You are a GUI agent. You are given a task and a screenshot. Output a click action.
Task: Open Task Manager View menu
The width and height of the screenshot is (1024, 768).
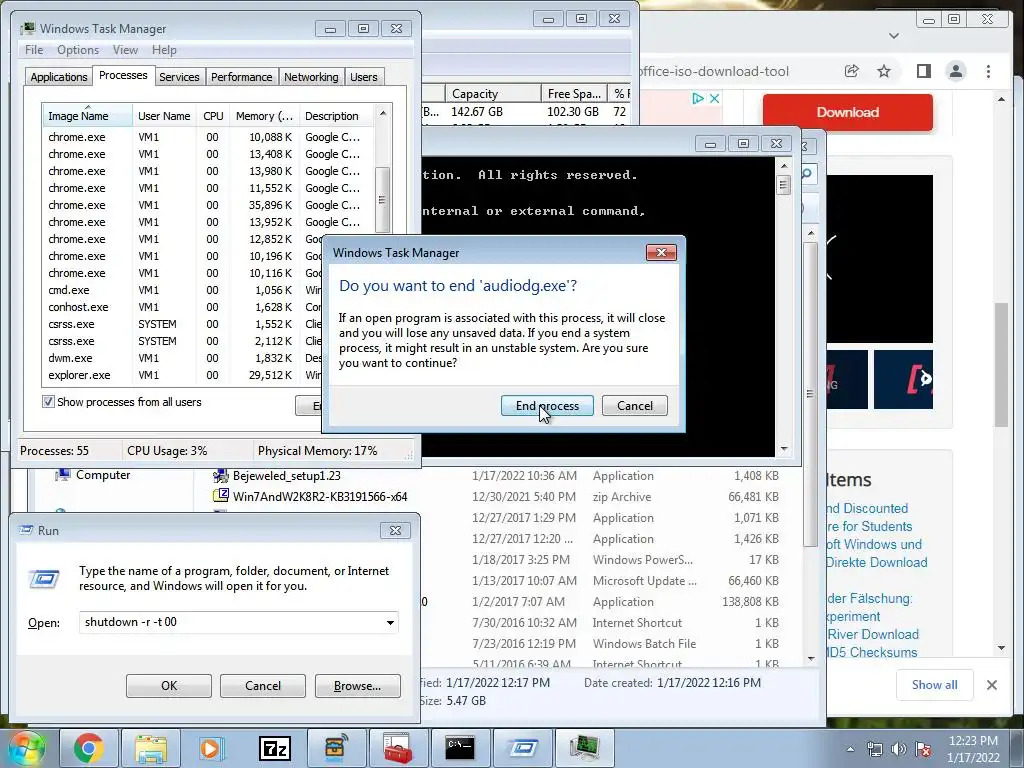125,50
